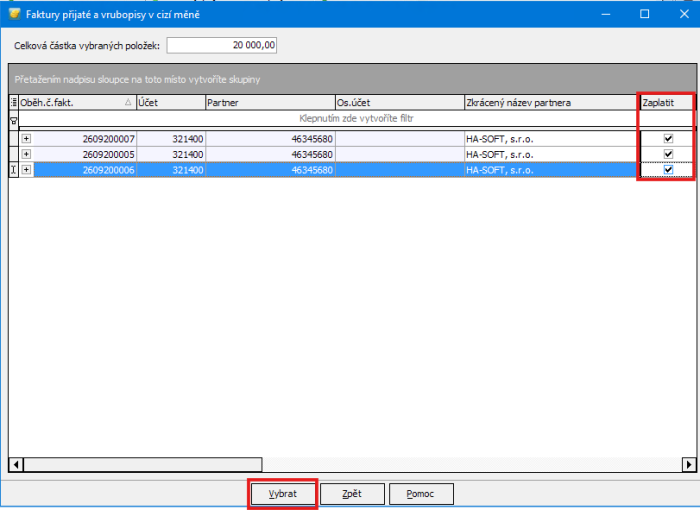Sort by Oběh.č.fakt. column header

point(70,102)
